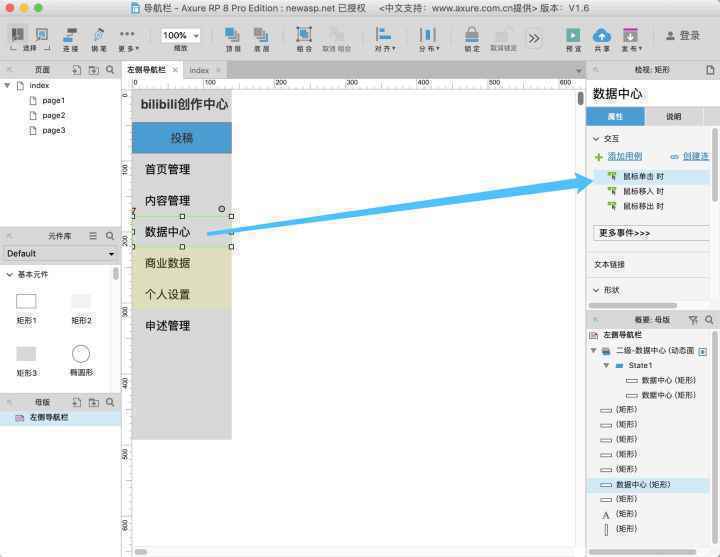
Task: Search pages using magnifier icon
Action: click(110, 70)
